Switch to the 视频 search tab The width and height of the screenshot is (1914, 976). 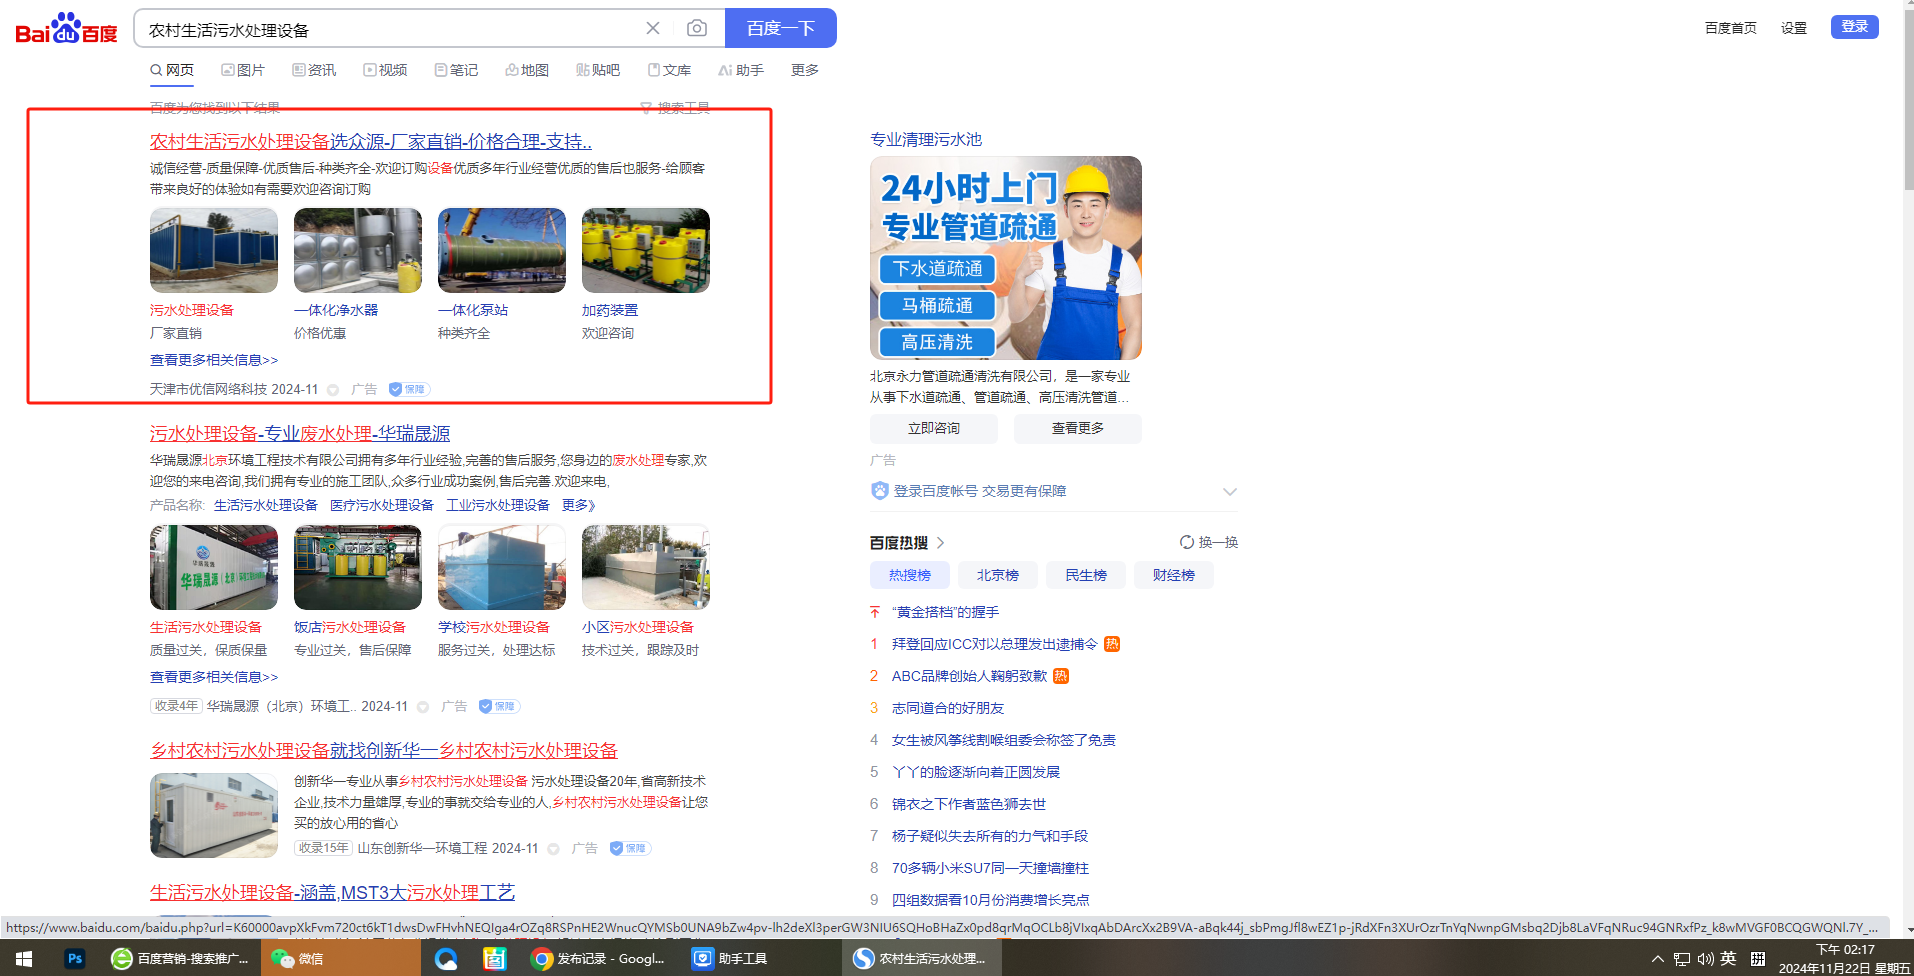385,70
